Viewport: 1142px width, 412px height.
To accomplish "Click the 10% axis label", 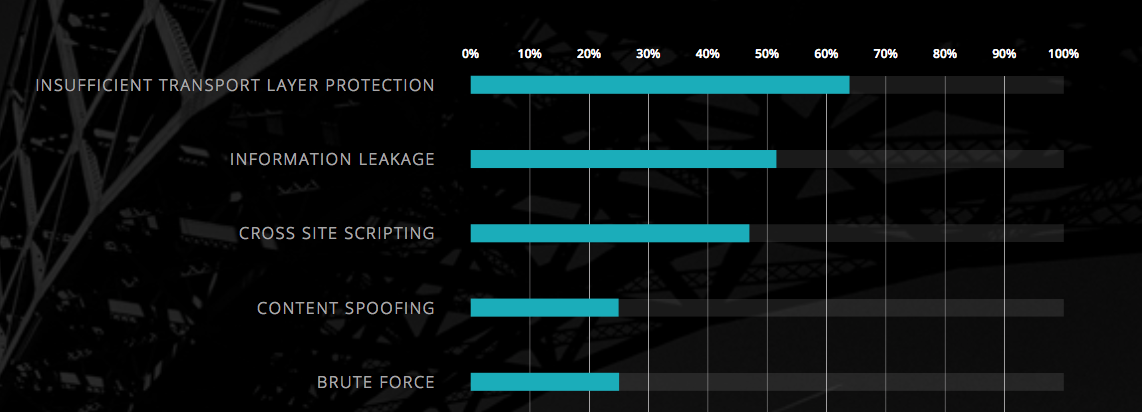I will [x=529, y=54].
